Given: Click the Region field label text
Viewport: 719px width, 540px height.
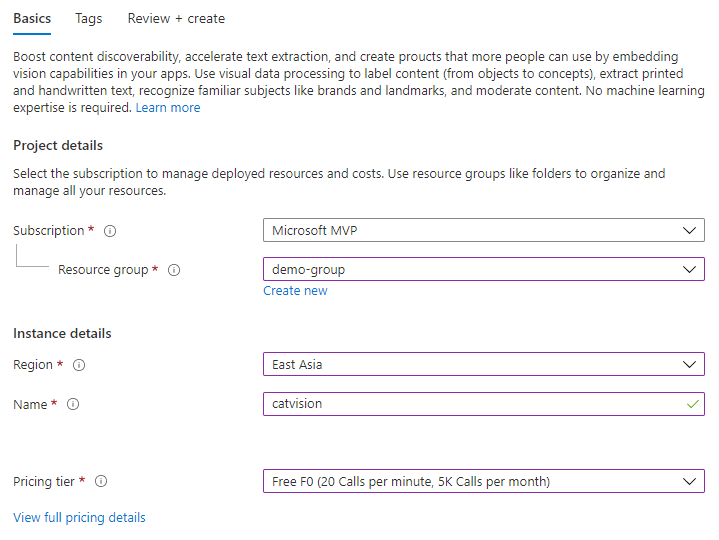Looking at the screenshot, I should pos(33,365).
